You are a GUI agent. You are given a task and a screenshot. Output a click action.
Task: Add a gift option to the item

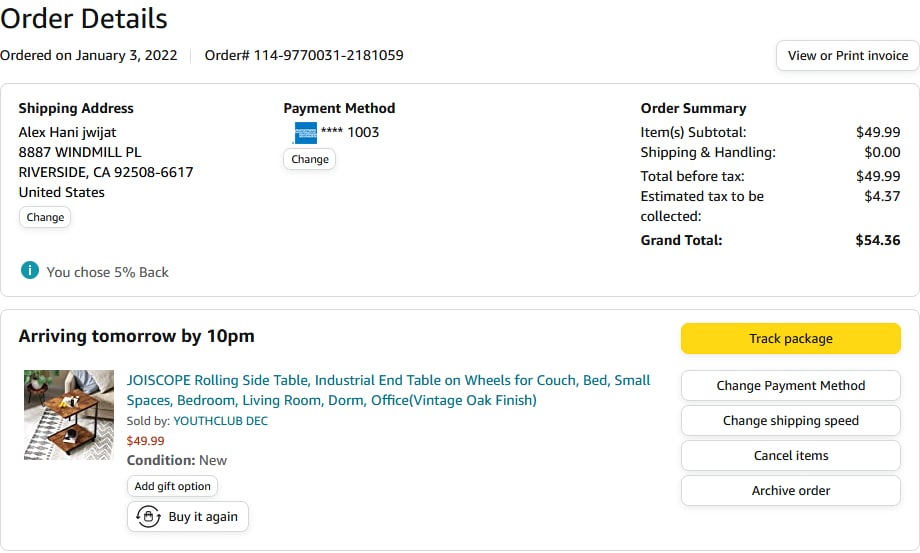click(172, 486)
